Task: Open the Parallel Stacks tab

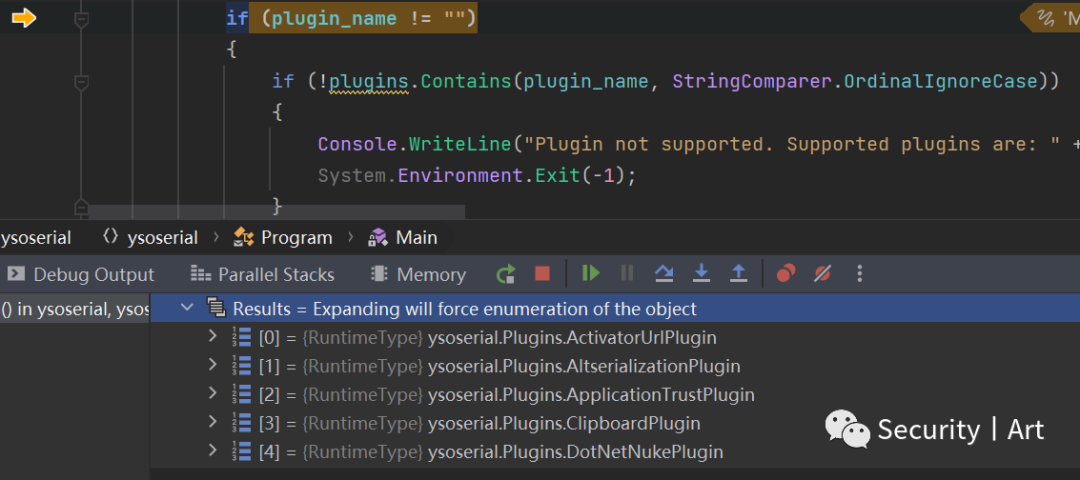Action: (262, 275)
